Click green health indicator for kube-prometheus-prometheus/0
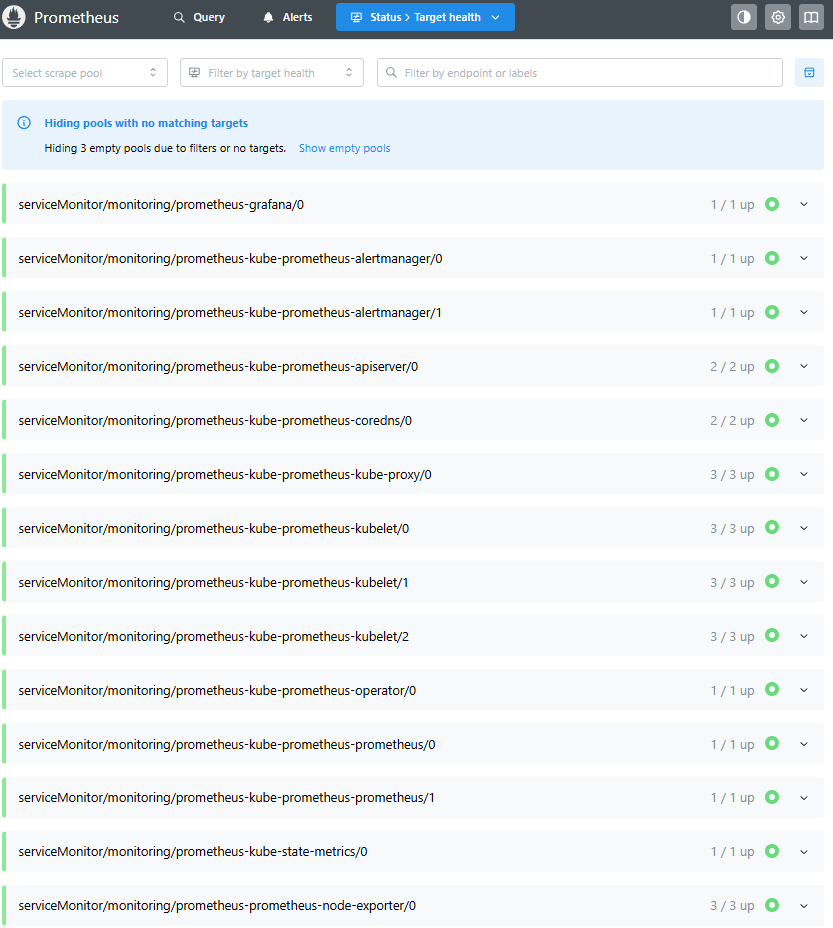Screen dimensions: 833x928 771,743
